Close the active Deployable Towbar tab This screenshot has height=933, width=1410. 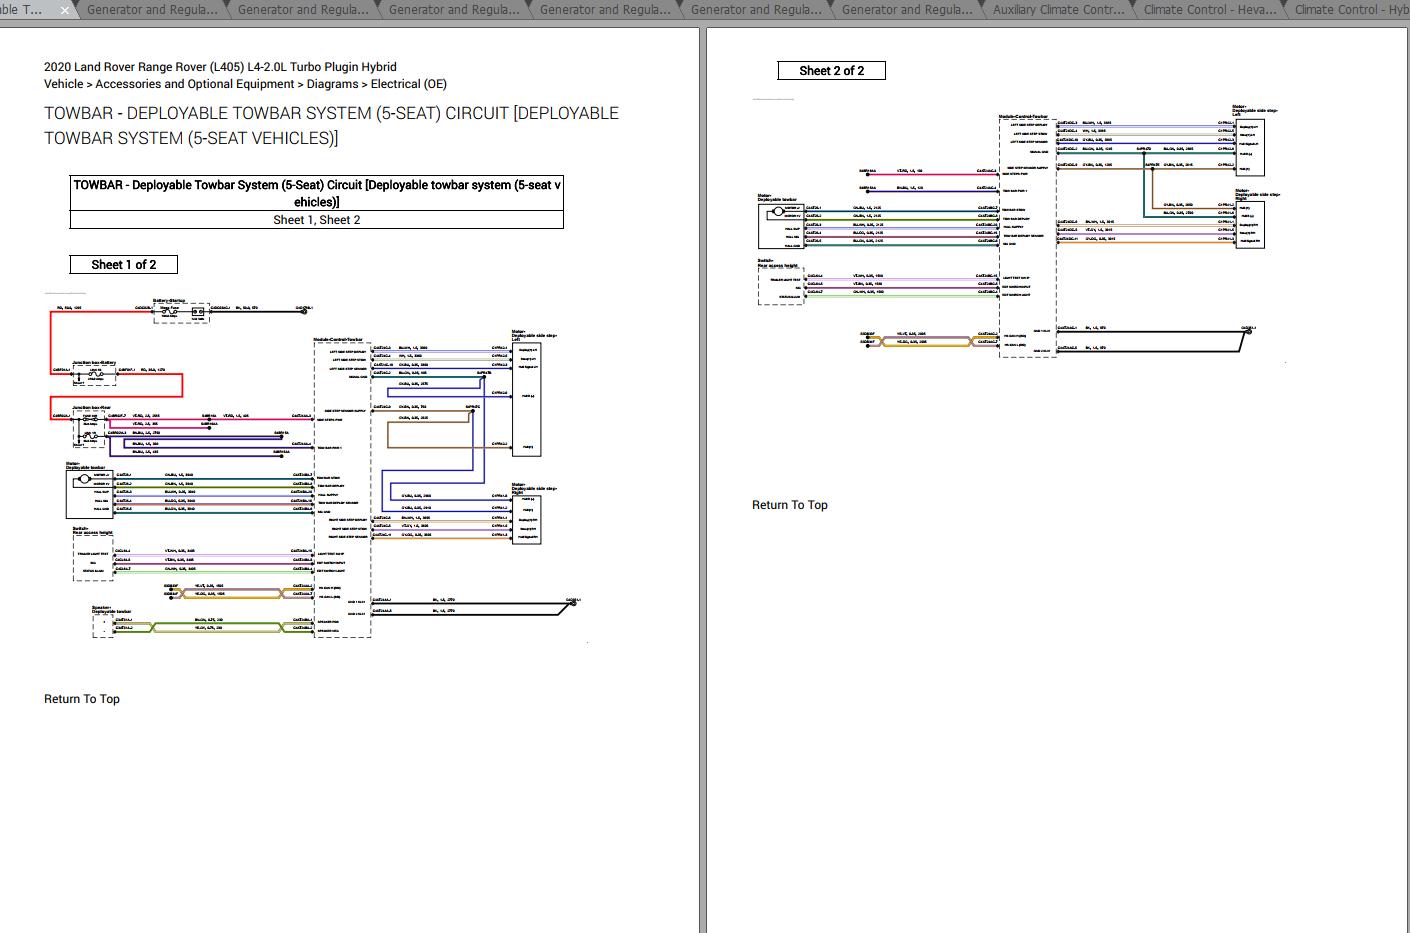point(64,10)
